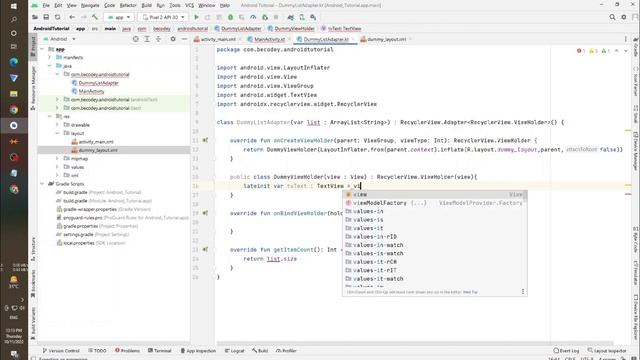Open the completion popup three-dot options
Viewport: 640px width, 360px height.
click(522, 291)
